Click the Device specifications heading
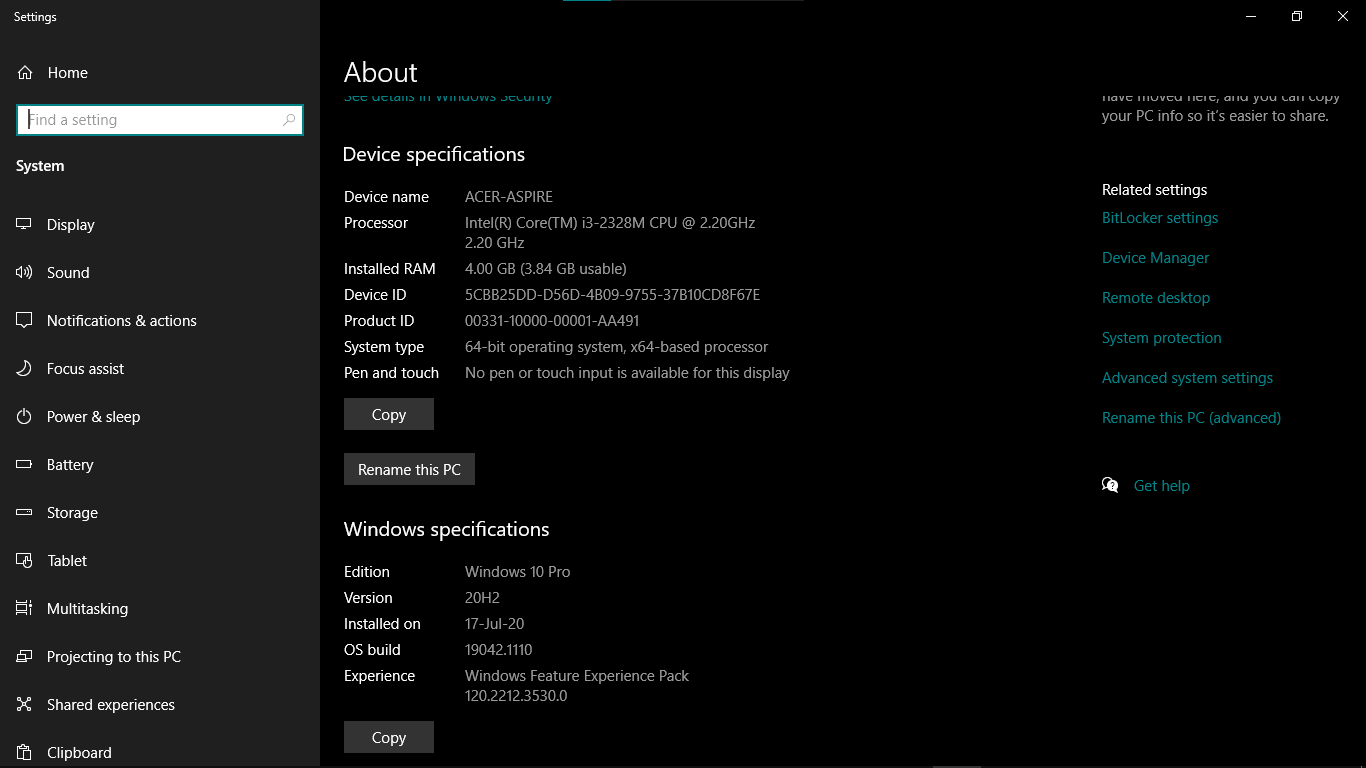The height and width of the screenshot is (768, 1366). coord(434,154)
